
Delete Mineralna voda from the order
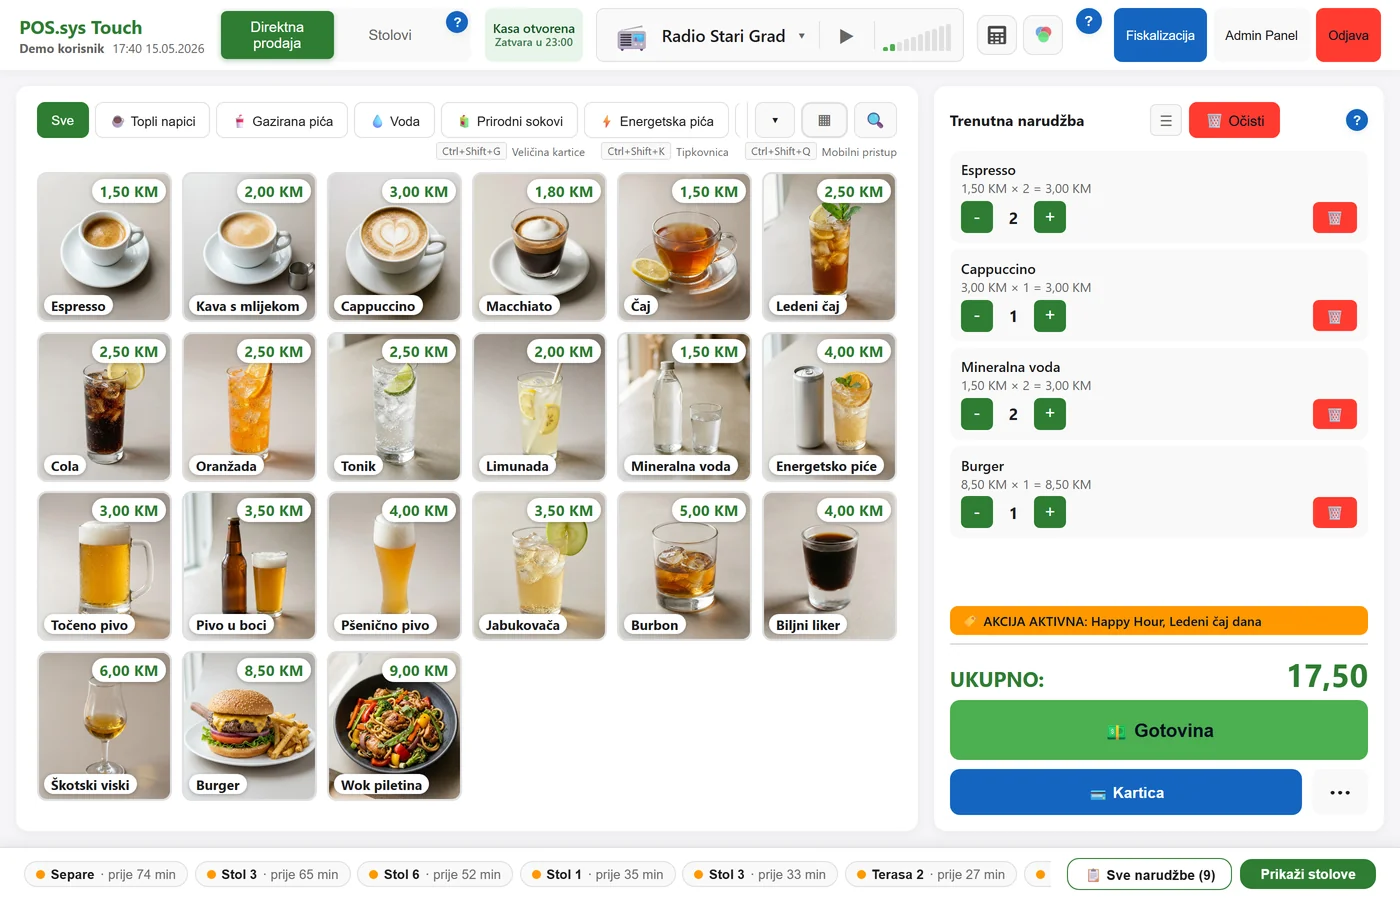tap(1334, 414)
